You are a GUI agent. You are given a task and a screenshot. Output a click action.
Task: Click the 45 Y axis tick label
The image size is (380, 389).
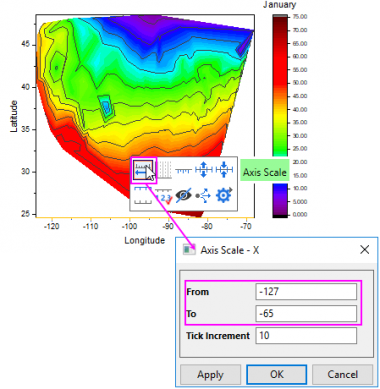pyautogui.click(x=25, y=44)
